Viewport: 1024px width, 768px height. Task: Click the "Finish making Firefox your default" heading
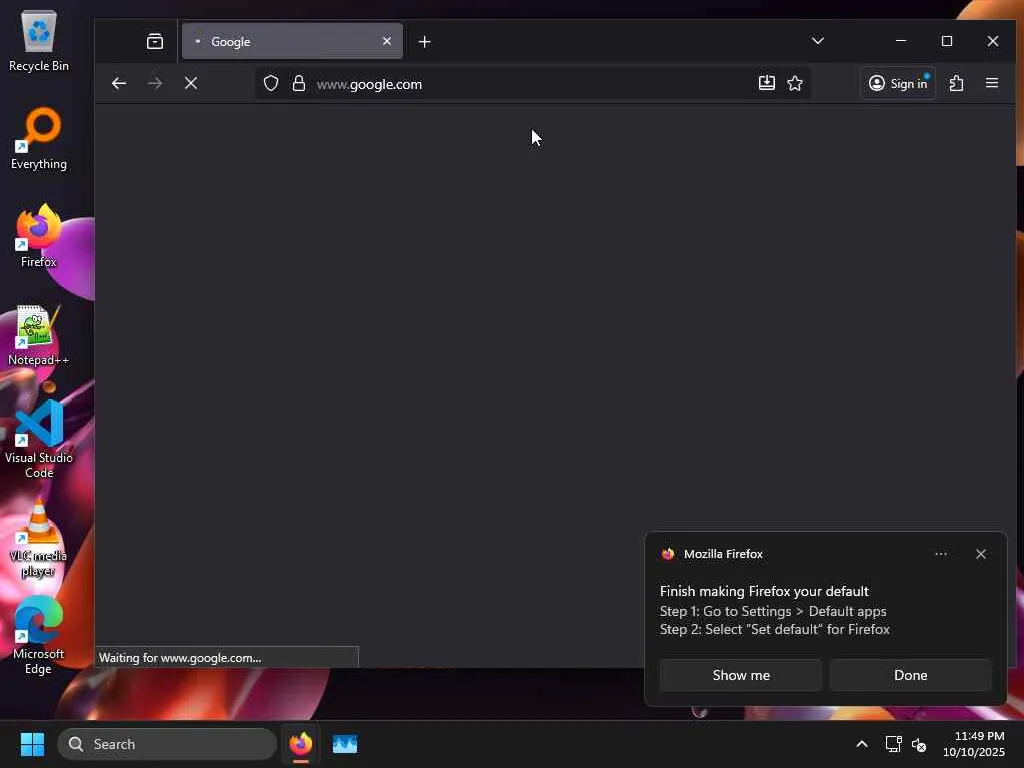point(764,591)
